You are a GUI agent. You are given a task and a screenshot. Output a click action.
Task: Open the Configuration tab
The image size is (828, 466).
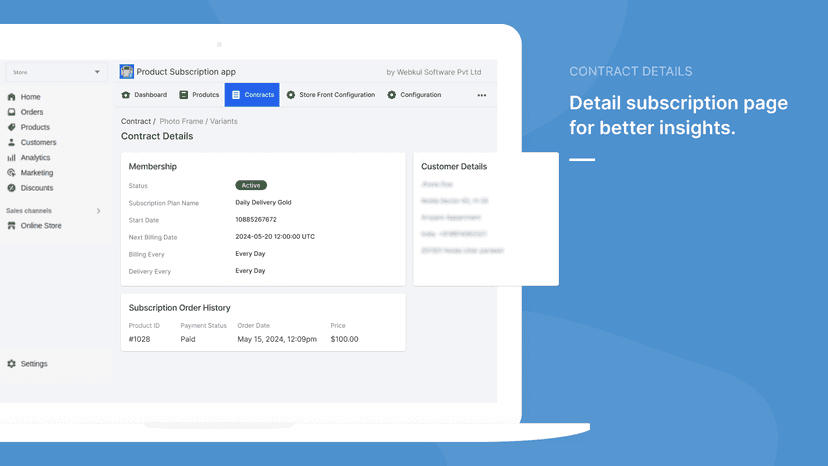(x=415, y=95)
